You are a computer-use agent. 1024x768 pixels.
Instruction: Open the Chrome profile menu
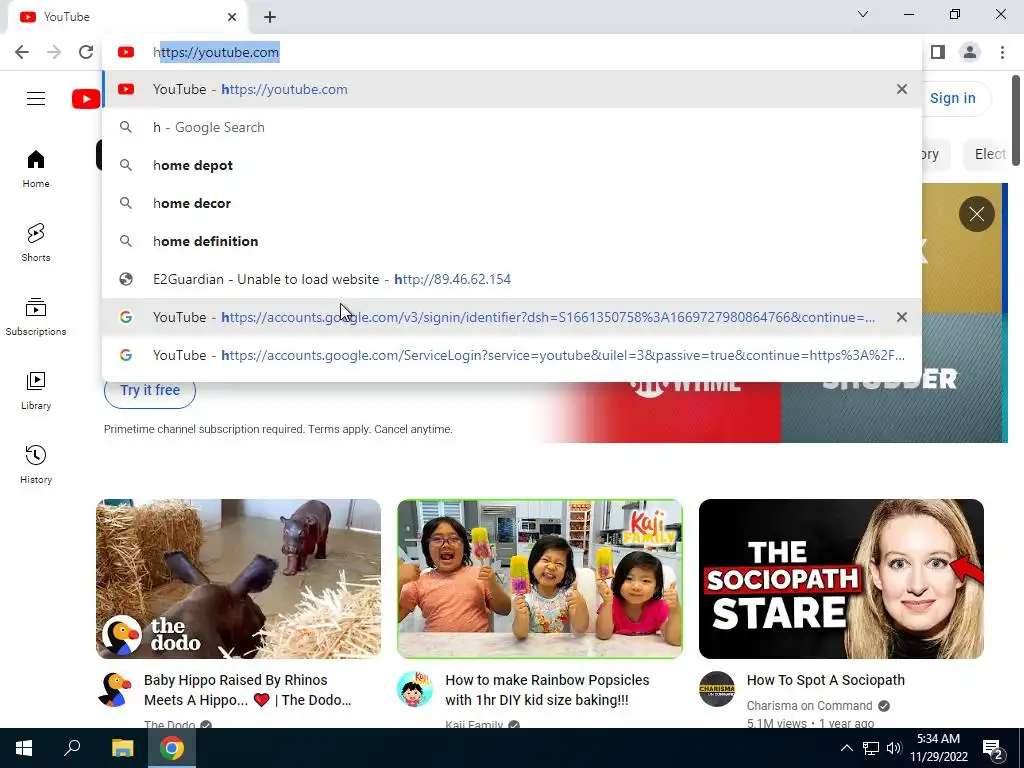pos(970,52)
